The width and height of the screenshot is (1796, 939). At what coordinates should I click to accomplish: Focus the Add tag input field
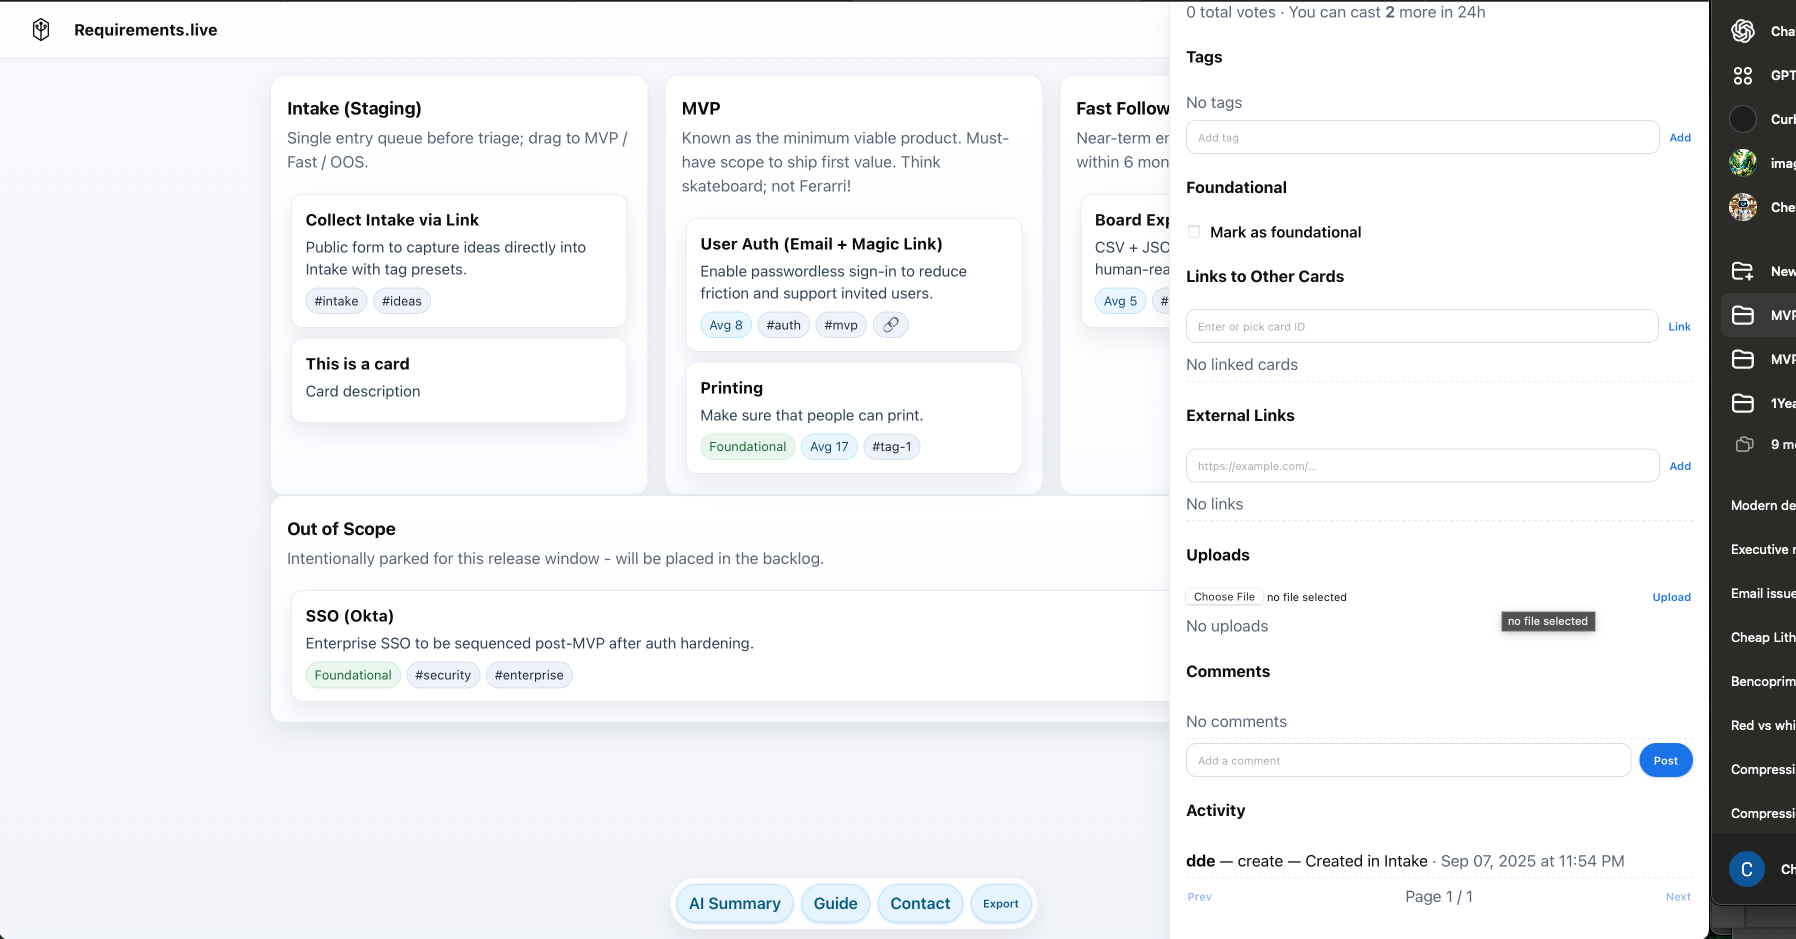1421,138
